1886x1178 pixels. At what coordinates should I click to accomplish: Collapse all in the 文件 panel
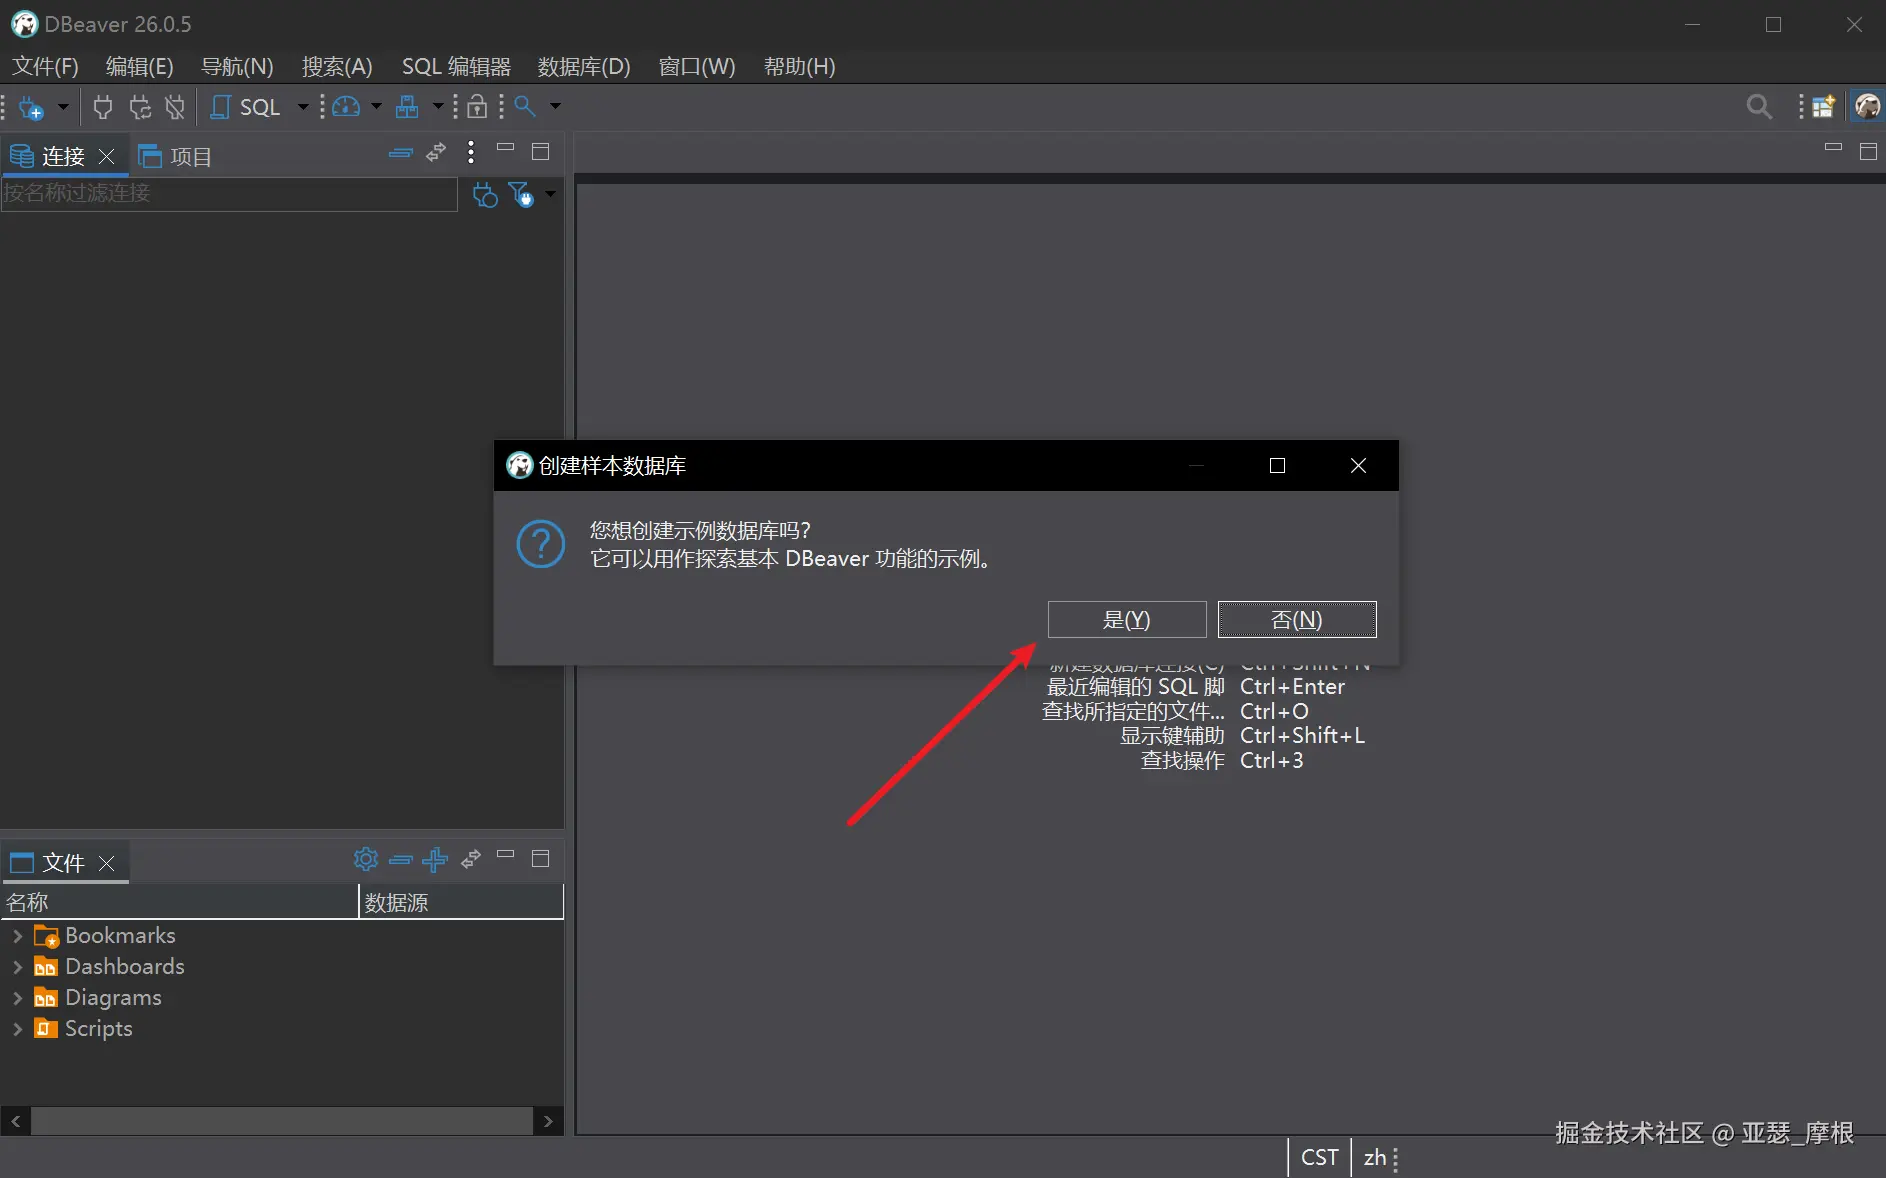tap(401, 860)
